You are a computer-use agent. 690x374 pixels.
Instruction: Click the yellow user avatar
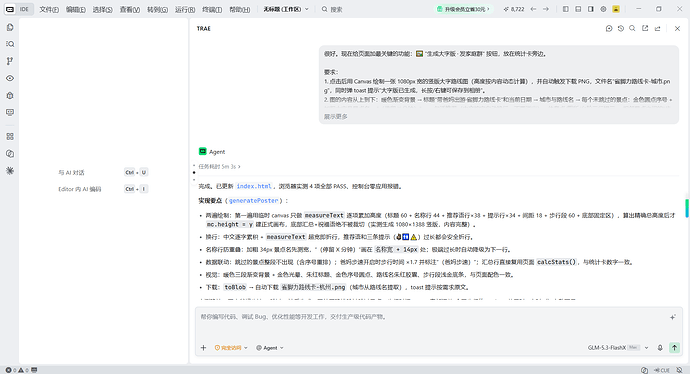click(x=616, y=9)
